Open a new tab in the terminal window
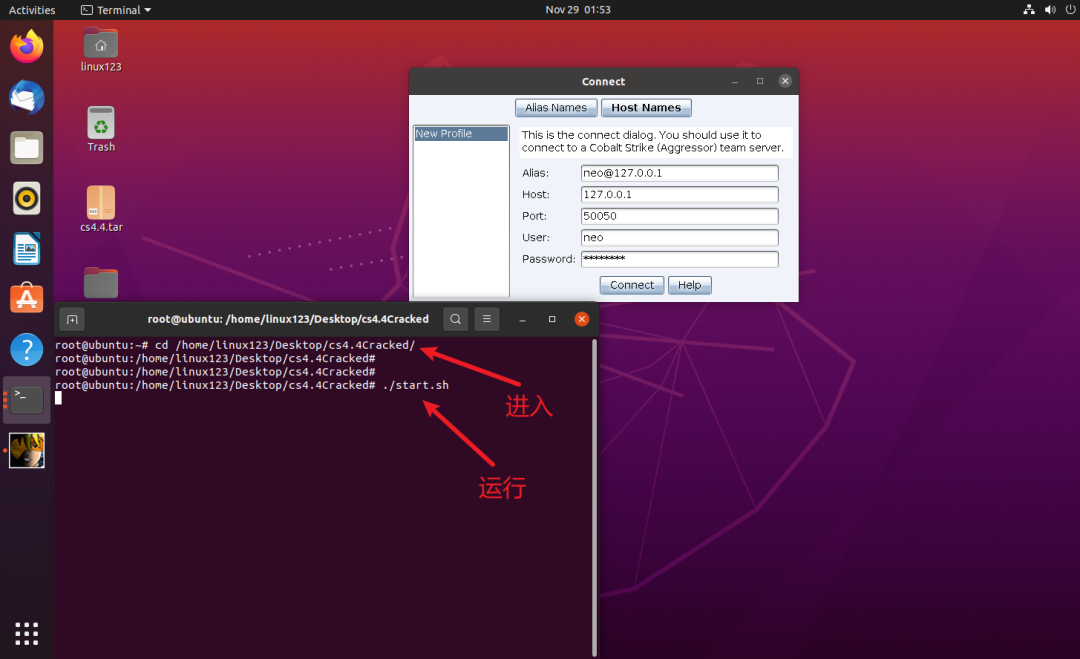 coord(72,320)
